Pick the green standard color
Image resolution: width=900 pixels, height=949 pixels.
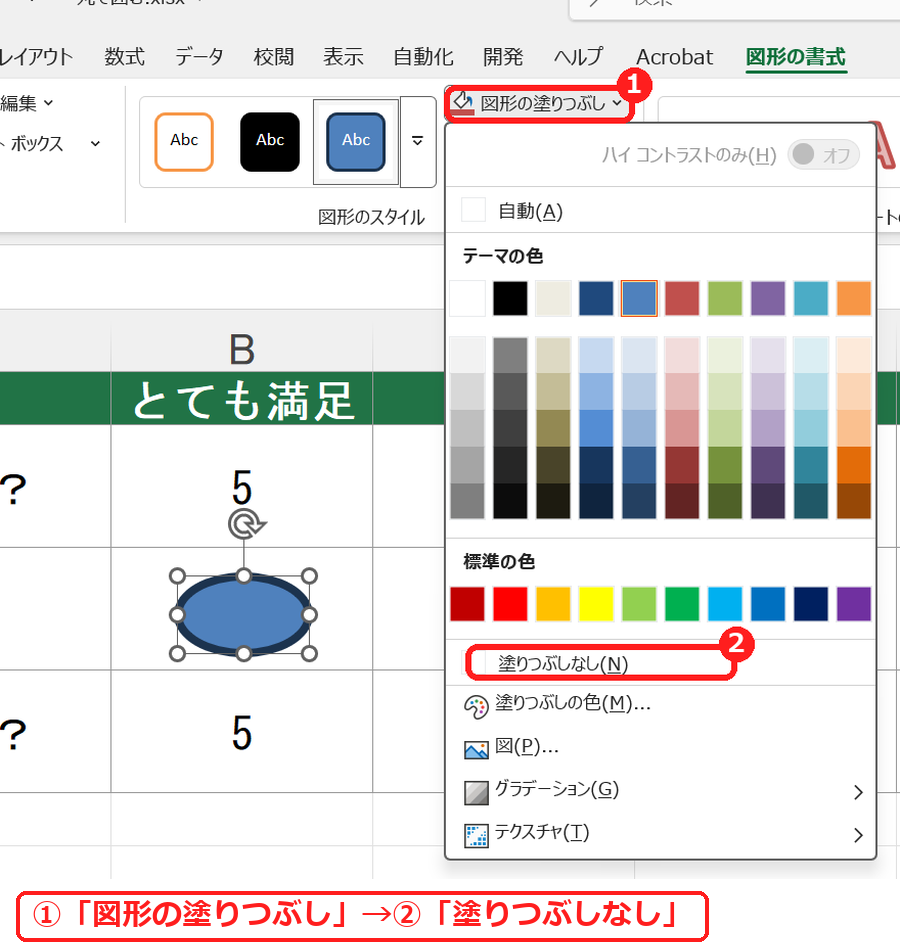tap(682, 603)
